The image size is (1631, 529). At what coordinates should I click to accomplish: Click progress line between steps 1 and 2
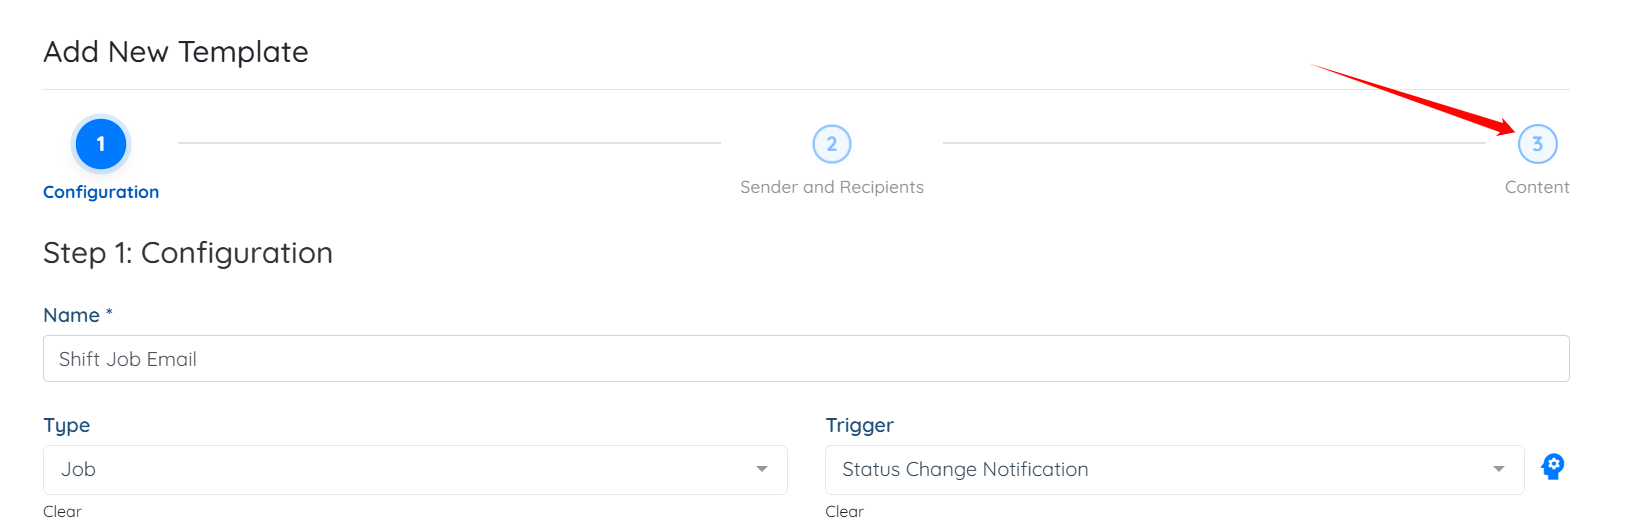click(449, 143)
